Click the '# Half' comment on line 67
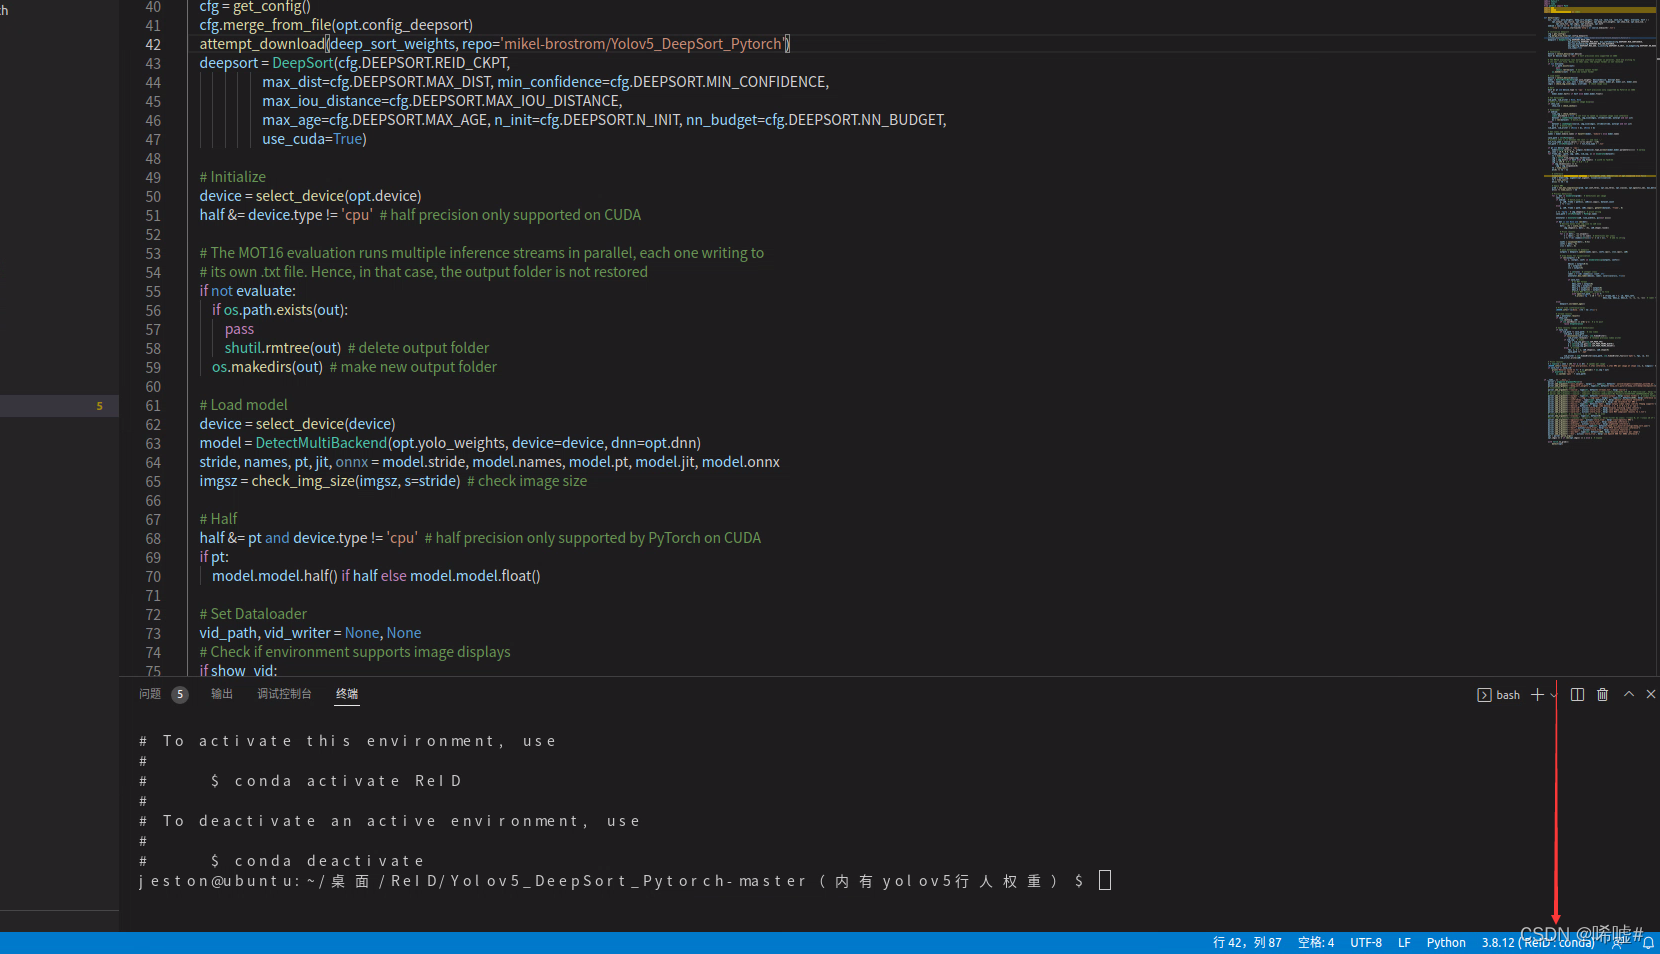The height and width of the screenshot is (954, 1660). coord(218,519)
